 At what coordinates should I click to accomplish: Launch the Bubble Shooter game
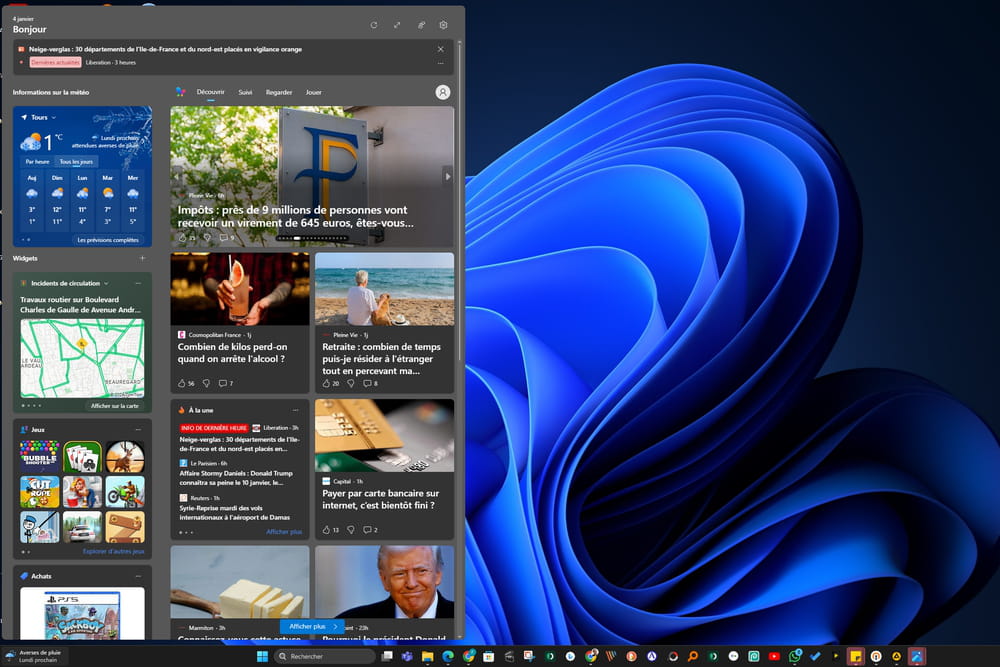(40, 456)
